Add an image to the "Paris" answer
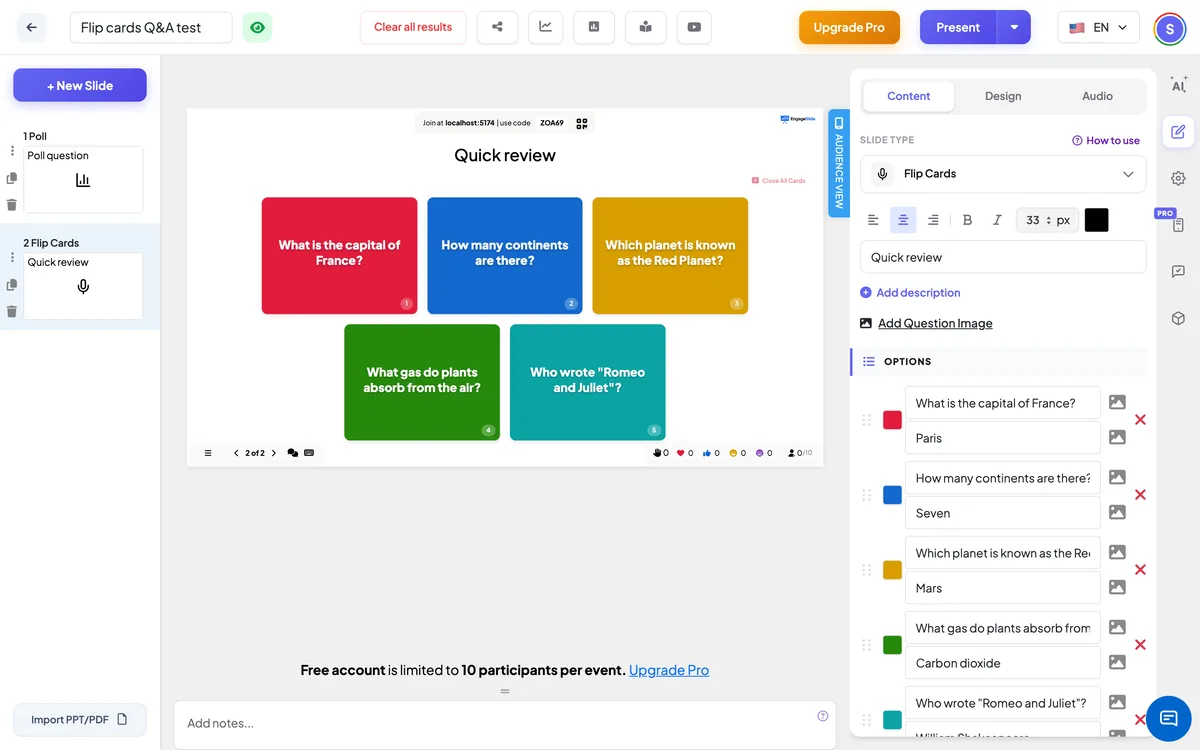Screen dimensions: 1200x750 click(x=1117, y=437)
